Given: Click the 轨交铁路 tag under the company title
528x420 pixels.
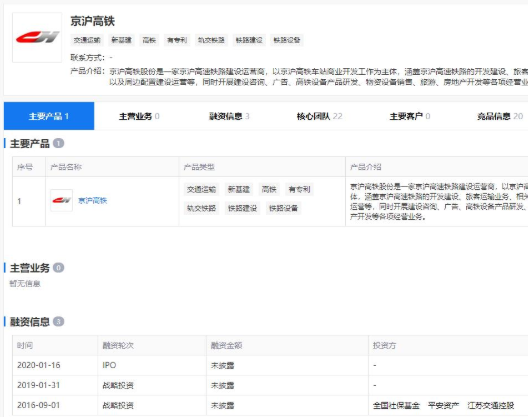Looking at the screenshot, I should coord(211,40).
